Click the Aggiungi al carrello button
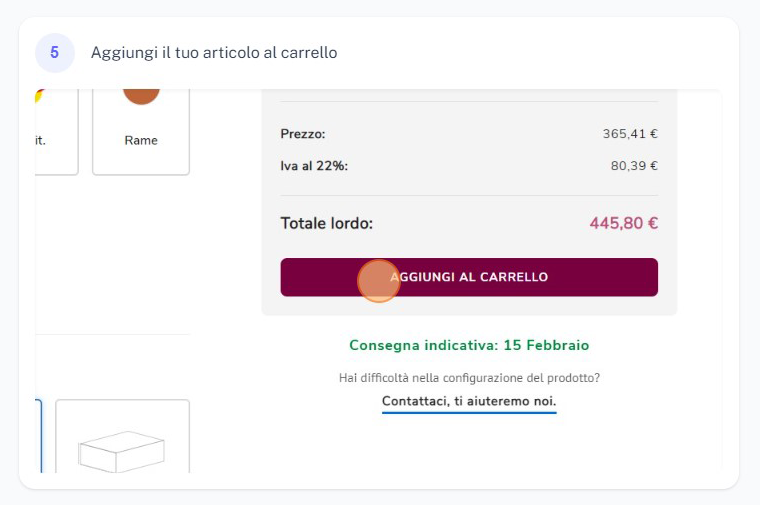This screenshot has height=505, width=760. click(x=469, y=277)
